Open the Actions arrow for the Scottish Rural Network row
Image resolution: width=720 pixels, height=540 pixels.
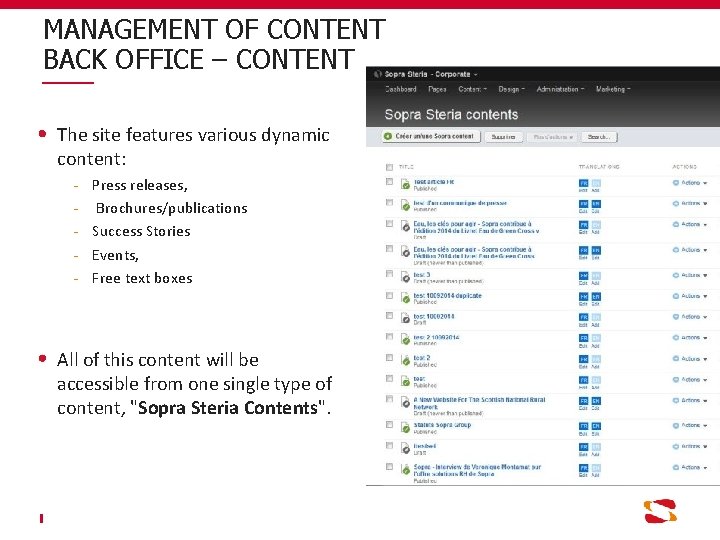[705, 401]
